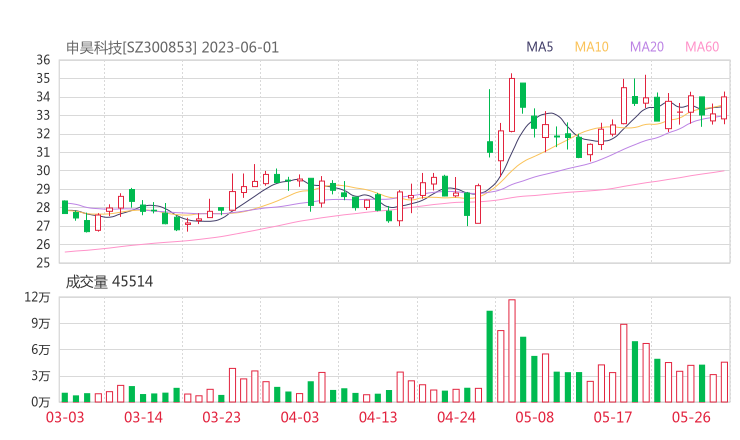Click the 03-14 date axis label
740x440 pixels.
click(143, 417)
